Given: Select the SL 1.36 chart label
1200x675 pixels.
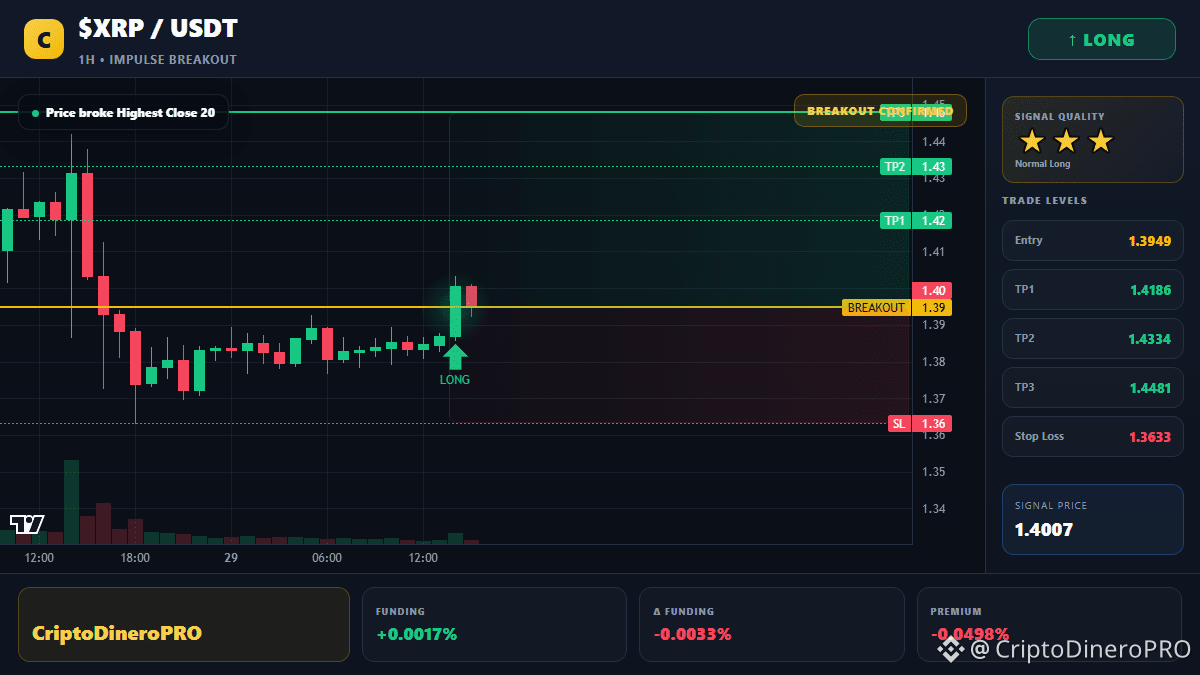Looking at the screenshot, I should 920,424.
